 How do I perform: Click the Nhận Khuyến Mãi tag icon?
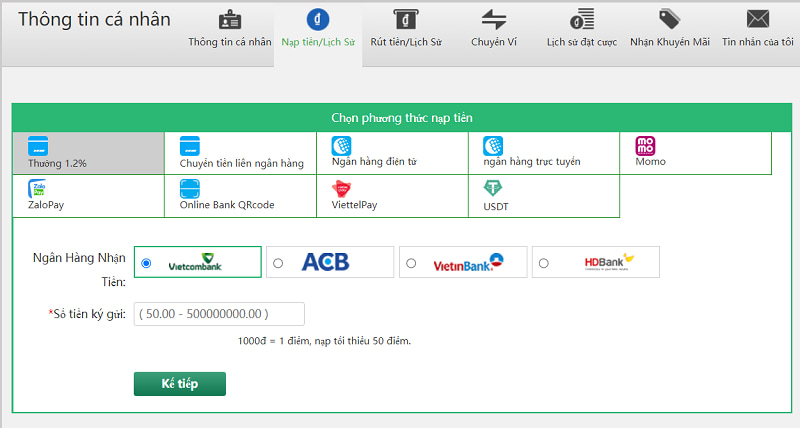click(669, 20)
